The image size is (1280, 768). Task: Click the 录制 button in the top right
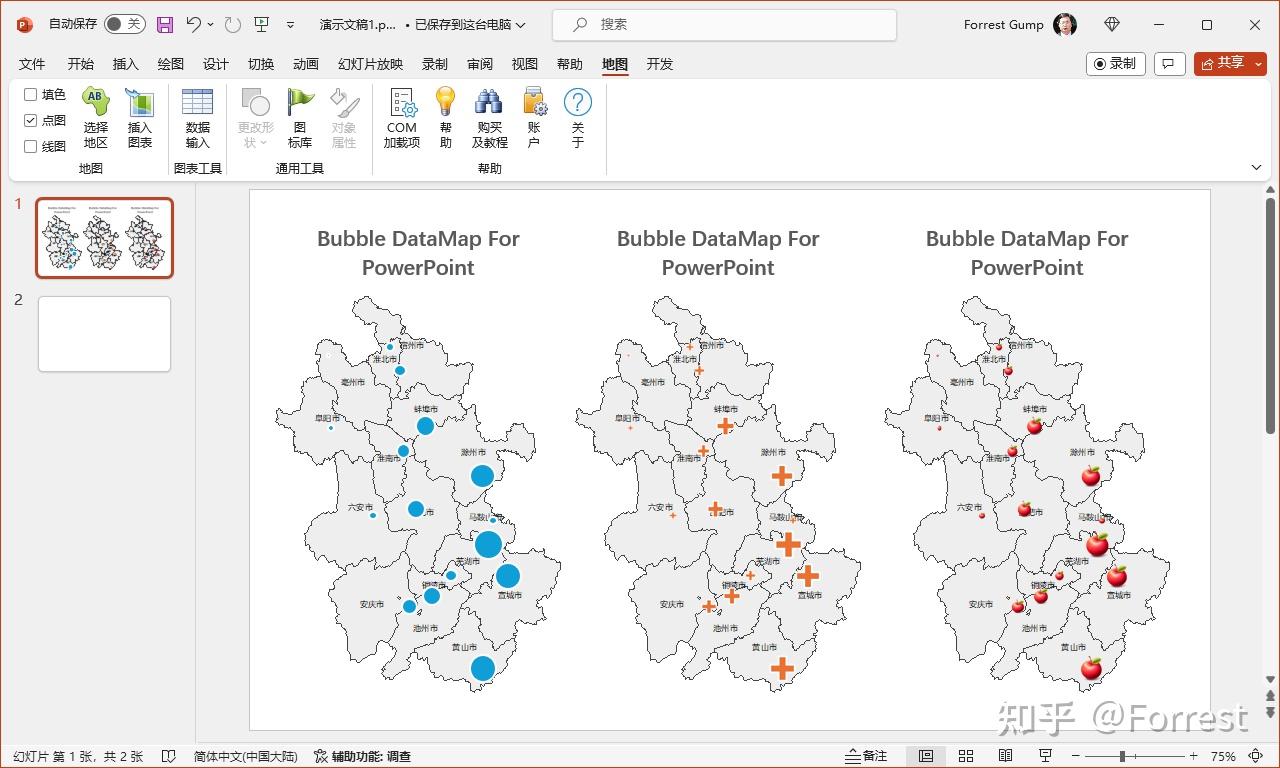click(x=1115, y=63)
